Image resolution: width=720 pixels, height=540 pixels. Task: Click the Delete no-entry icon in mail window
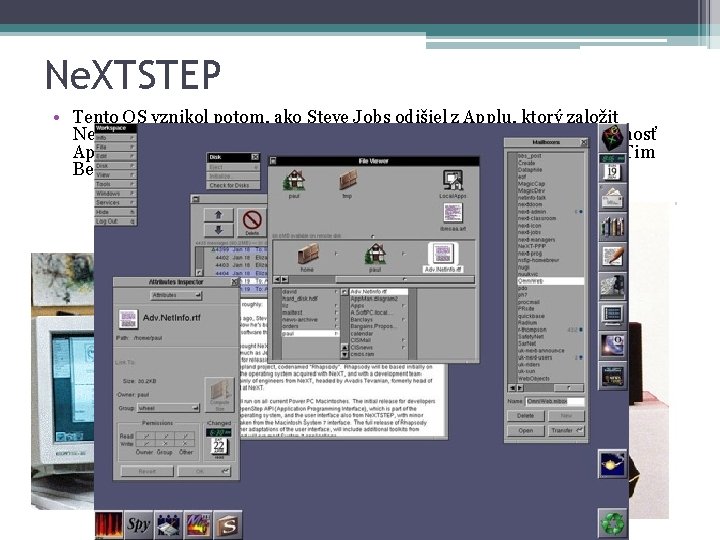[x=252, y=222]
